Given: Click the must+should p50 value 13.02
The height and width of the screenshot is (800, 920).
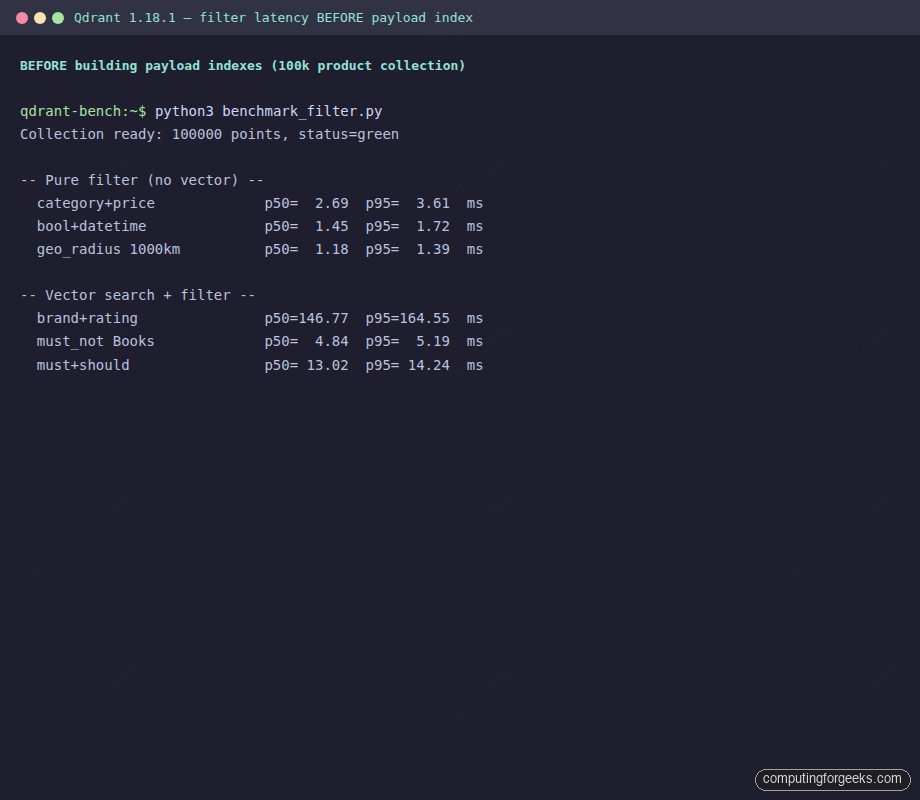Looking at the screenshot, I should (327, 365).
